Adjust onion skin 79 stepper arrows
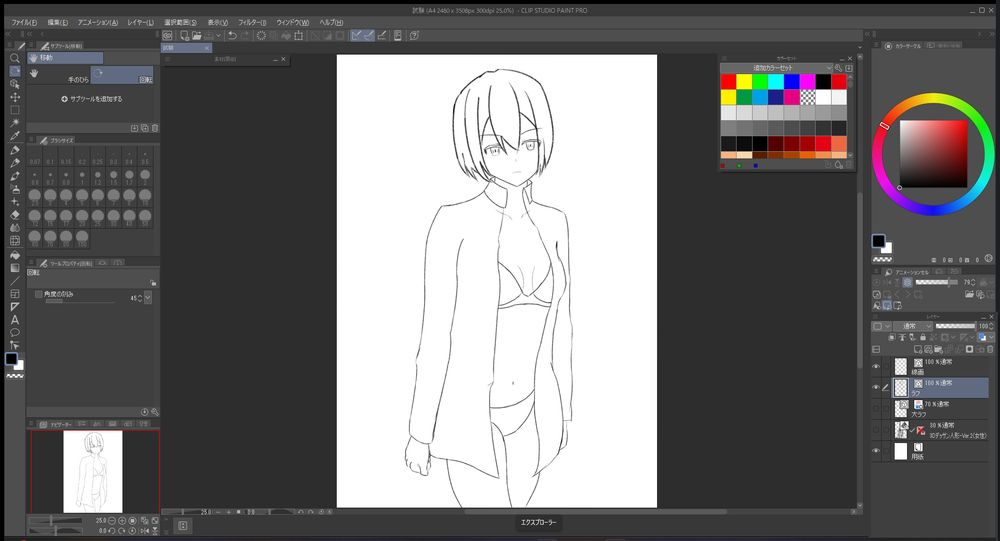Screen dimensions: 1000x541 973,282
